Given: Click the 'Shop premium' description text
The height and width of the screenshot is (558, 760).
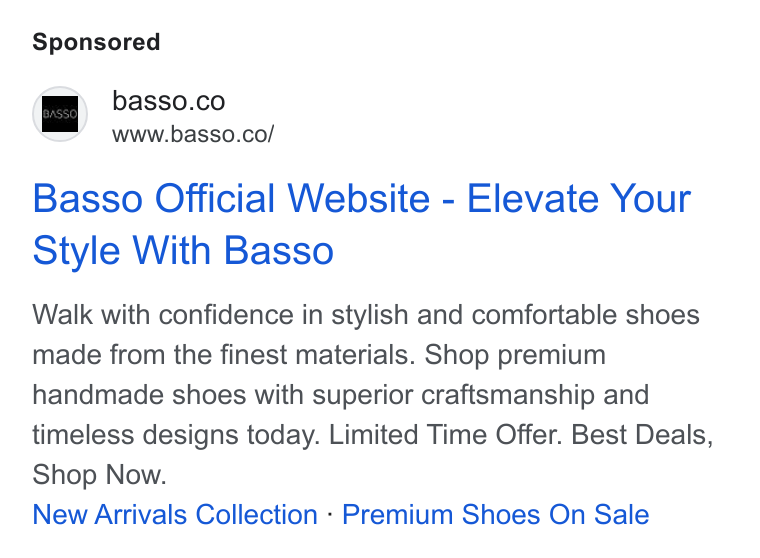Looking at the screenshot, I should 515,355.
